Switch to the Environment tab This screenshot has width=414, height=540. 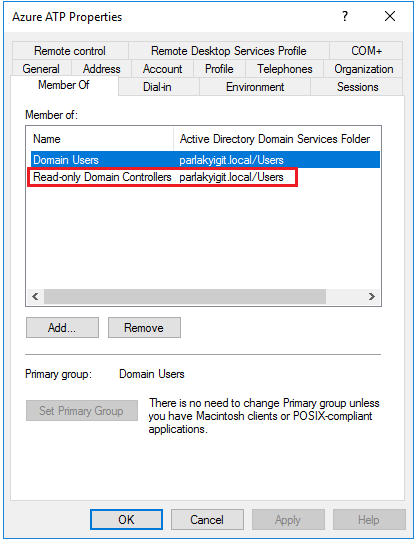255,87
